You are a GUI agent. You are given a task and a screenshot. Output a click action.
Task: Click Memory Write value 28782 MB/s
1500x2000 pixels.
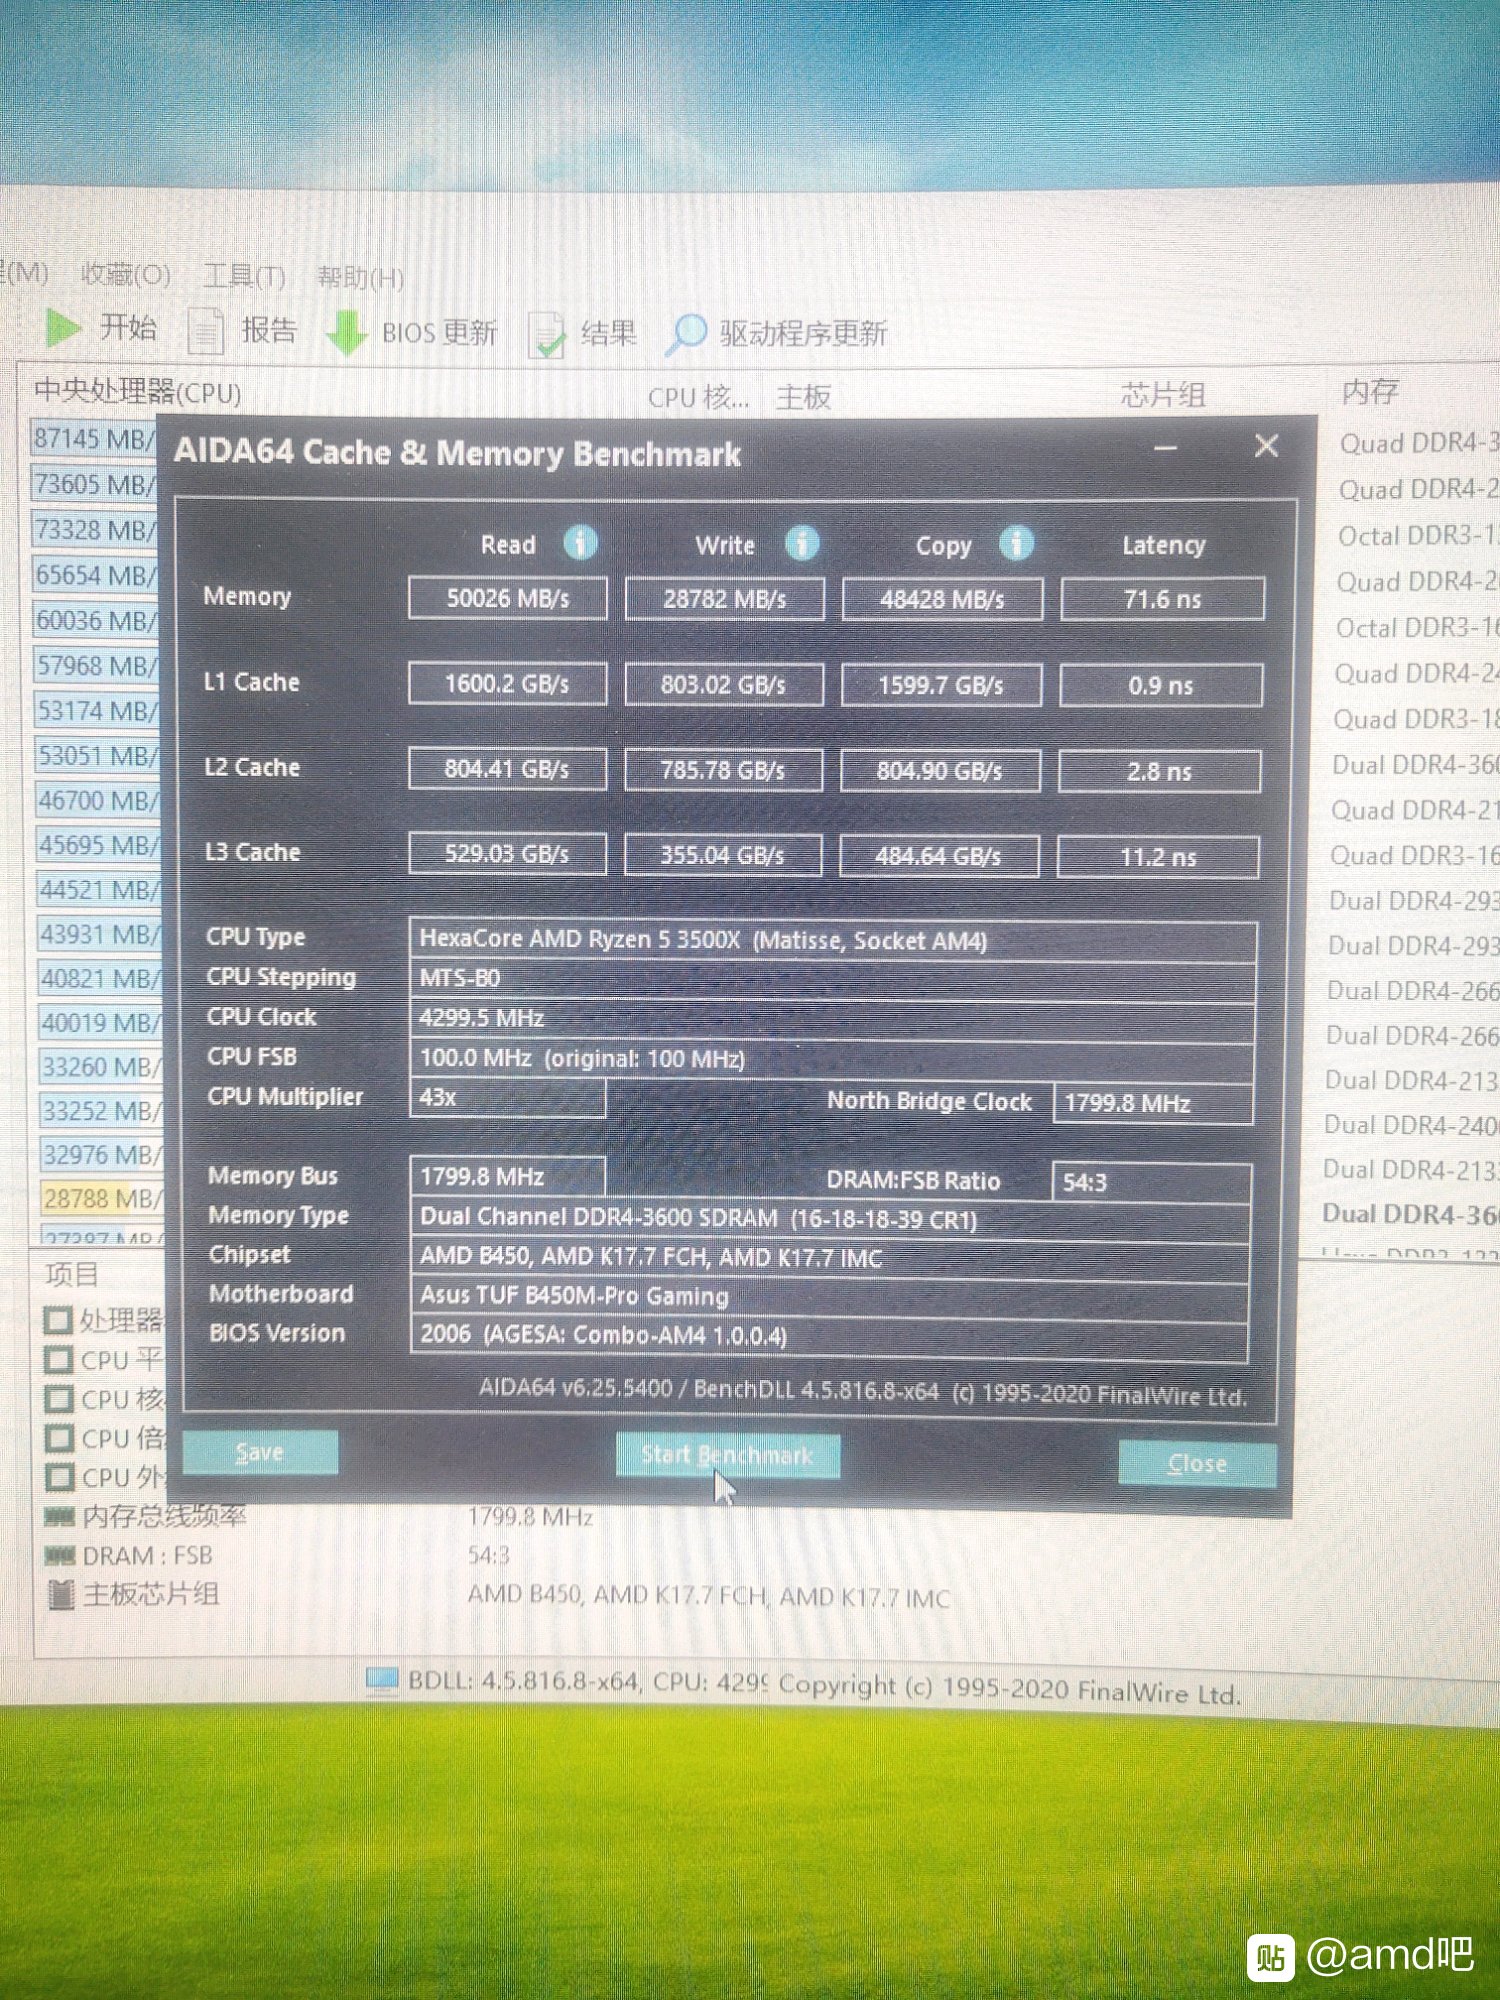tap(725, 599)
